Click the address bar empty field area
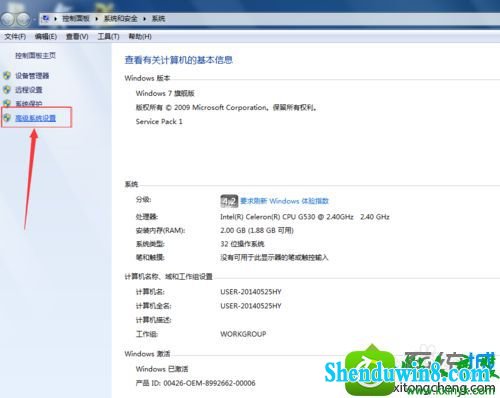The width and height of the screenshot is (500, 398). tap(333, 19)
